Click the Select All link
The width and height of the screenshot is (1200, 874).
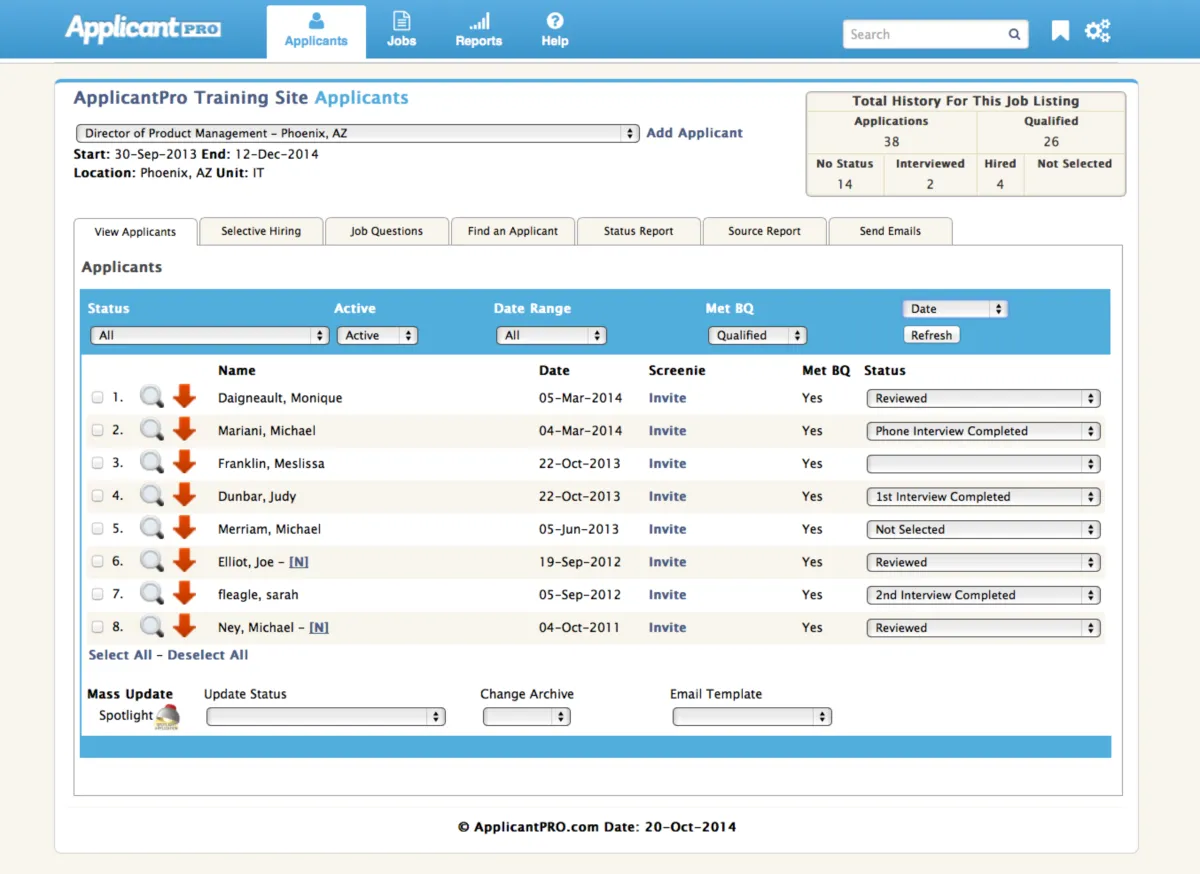[120, 655]
